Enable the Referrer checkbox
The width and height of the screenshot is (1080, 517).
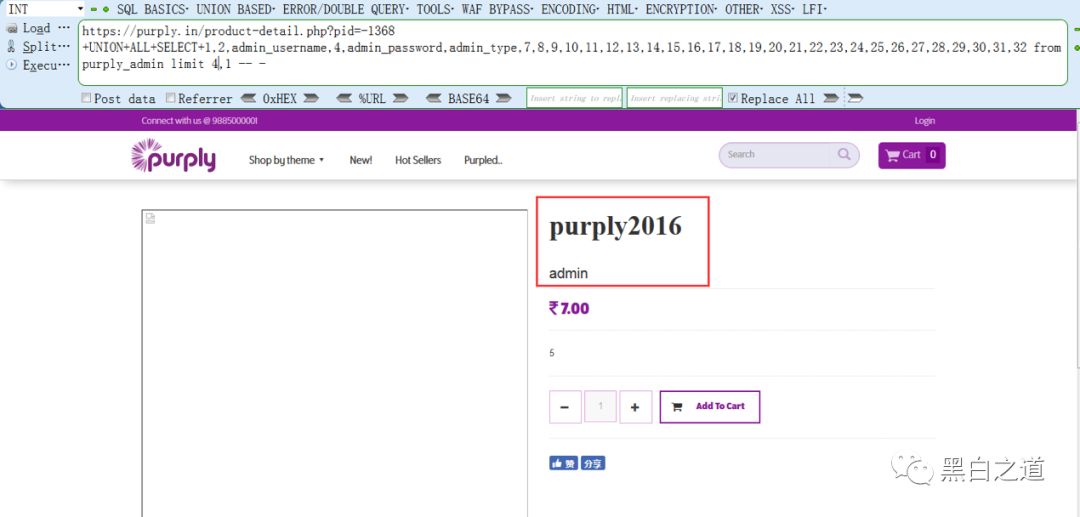pos(171,98)
